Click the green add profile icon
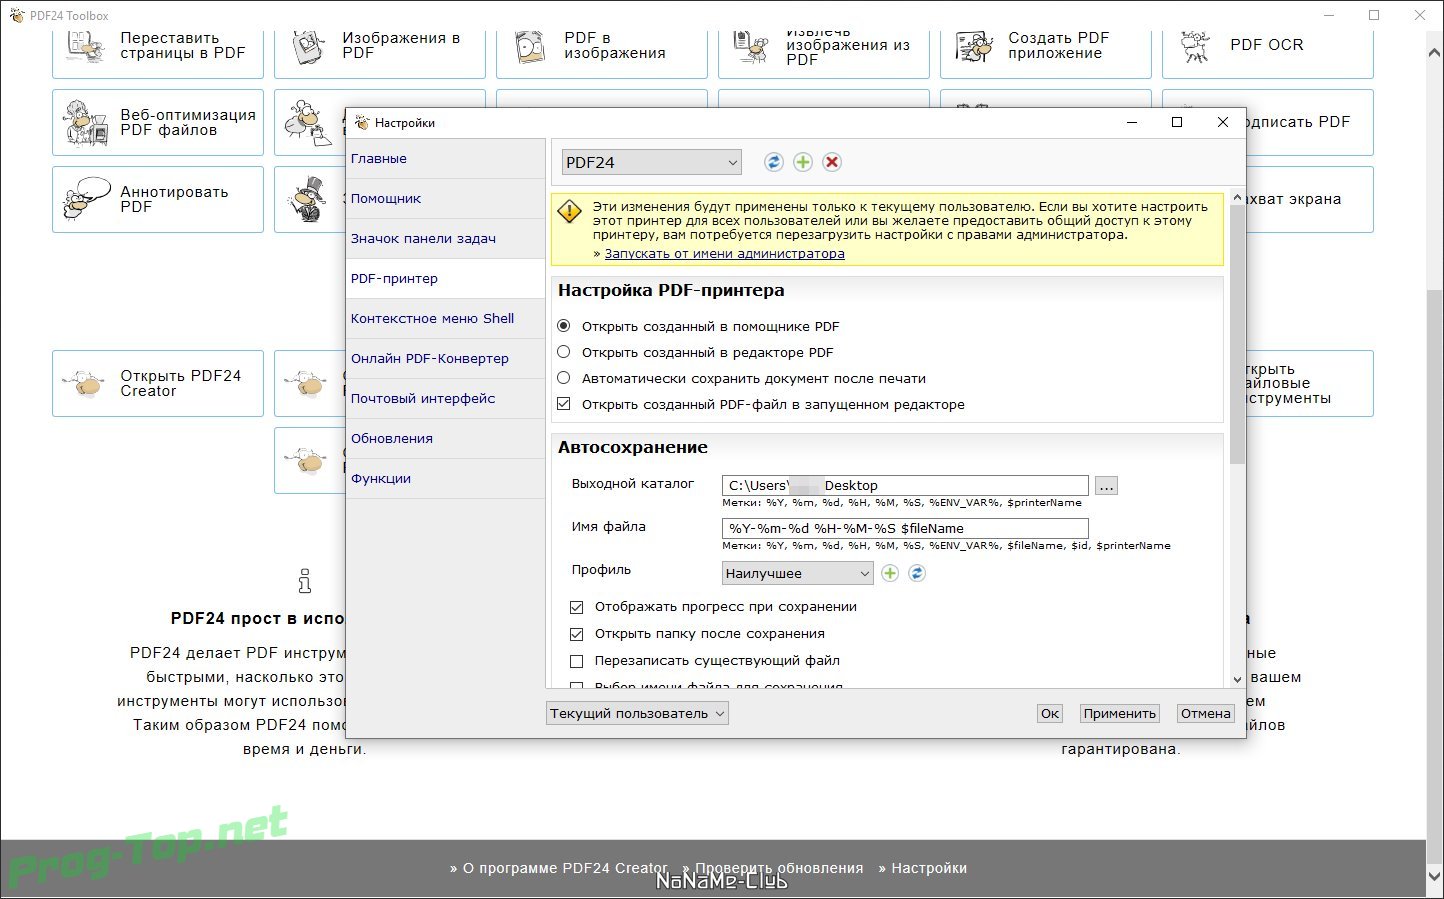1444x899 pixels. (889, 573)
